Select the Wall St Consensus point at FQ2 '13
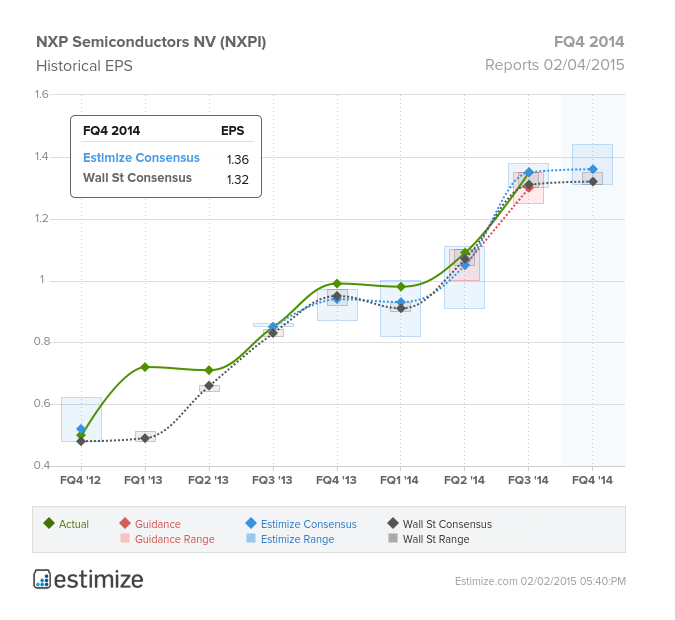 209,386
